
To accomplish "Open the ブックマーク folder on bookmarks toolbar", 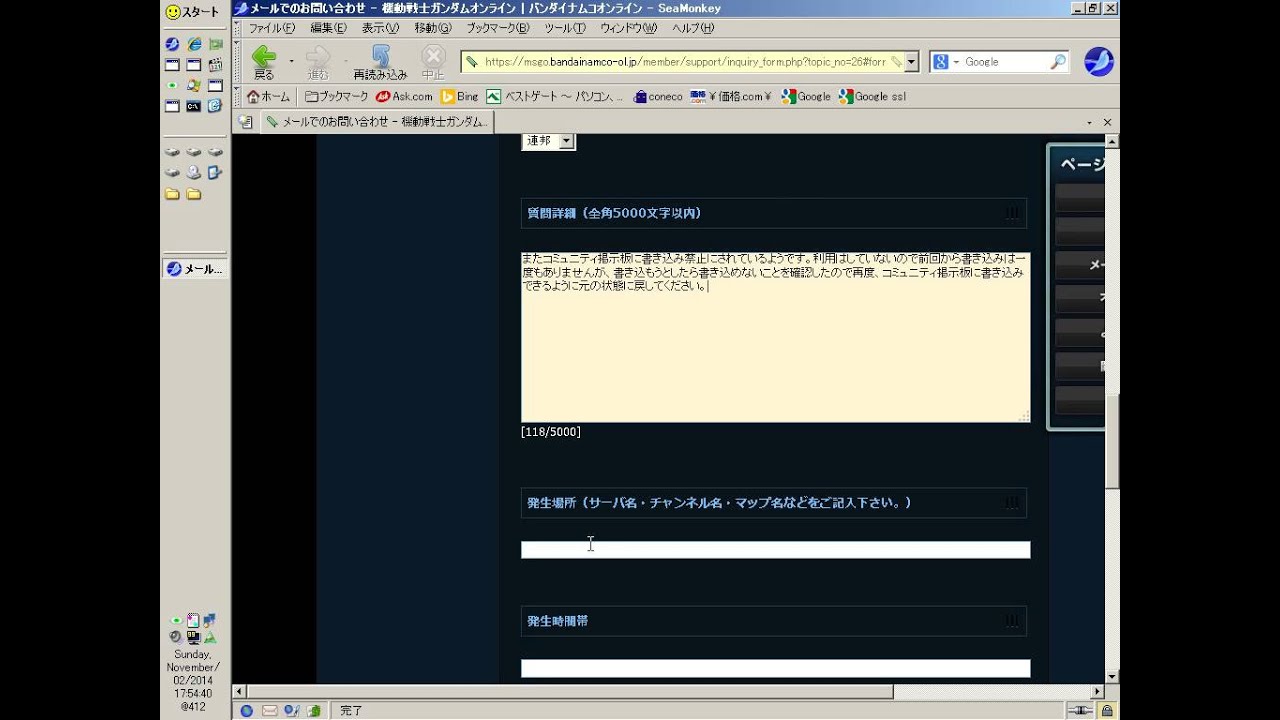I will [337, 97].
